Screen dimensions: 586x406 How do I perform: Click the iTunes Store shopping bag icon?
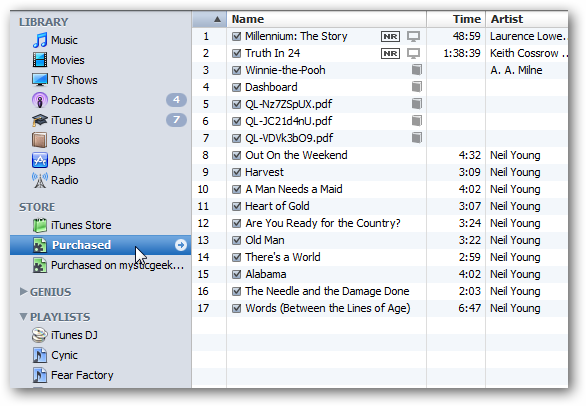tap(40, 225)
